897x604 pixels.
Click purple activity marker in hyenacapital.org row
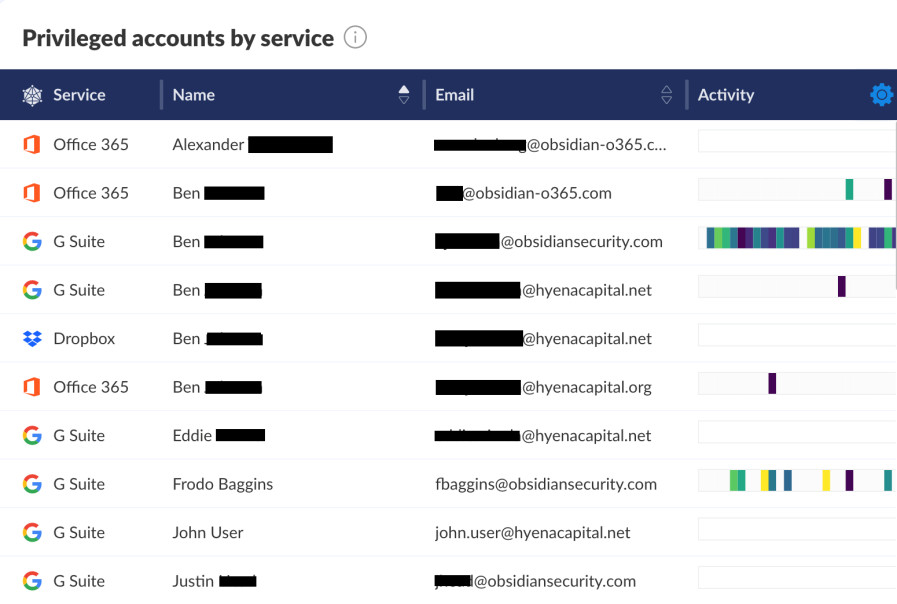click(772, 383)
